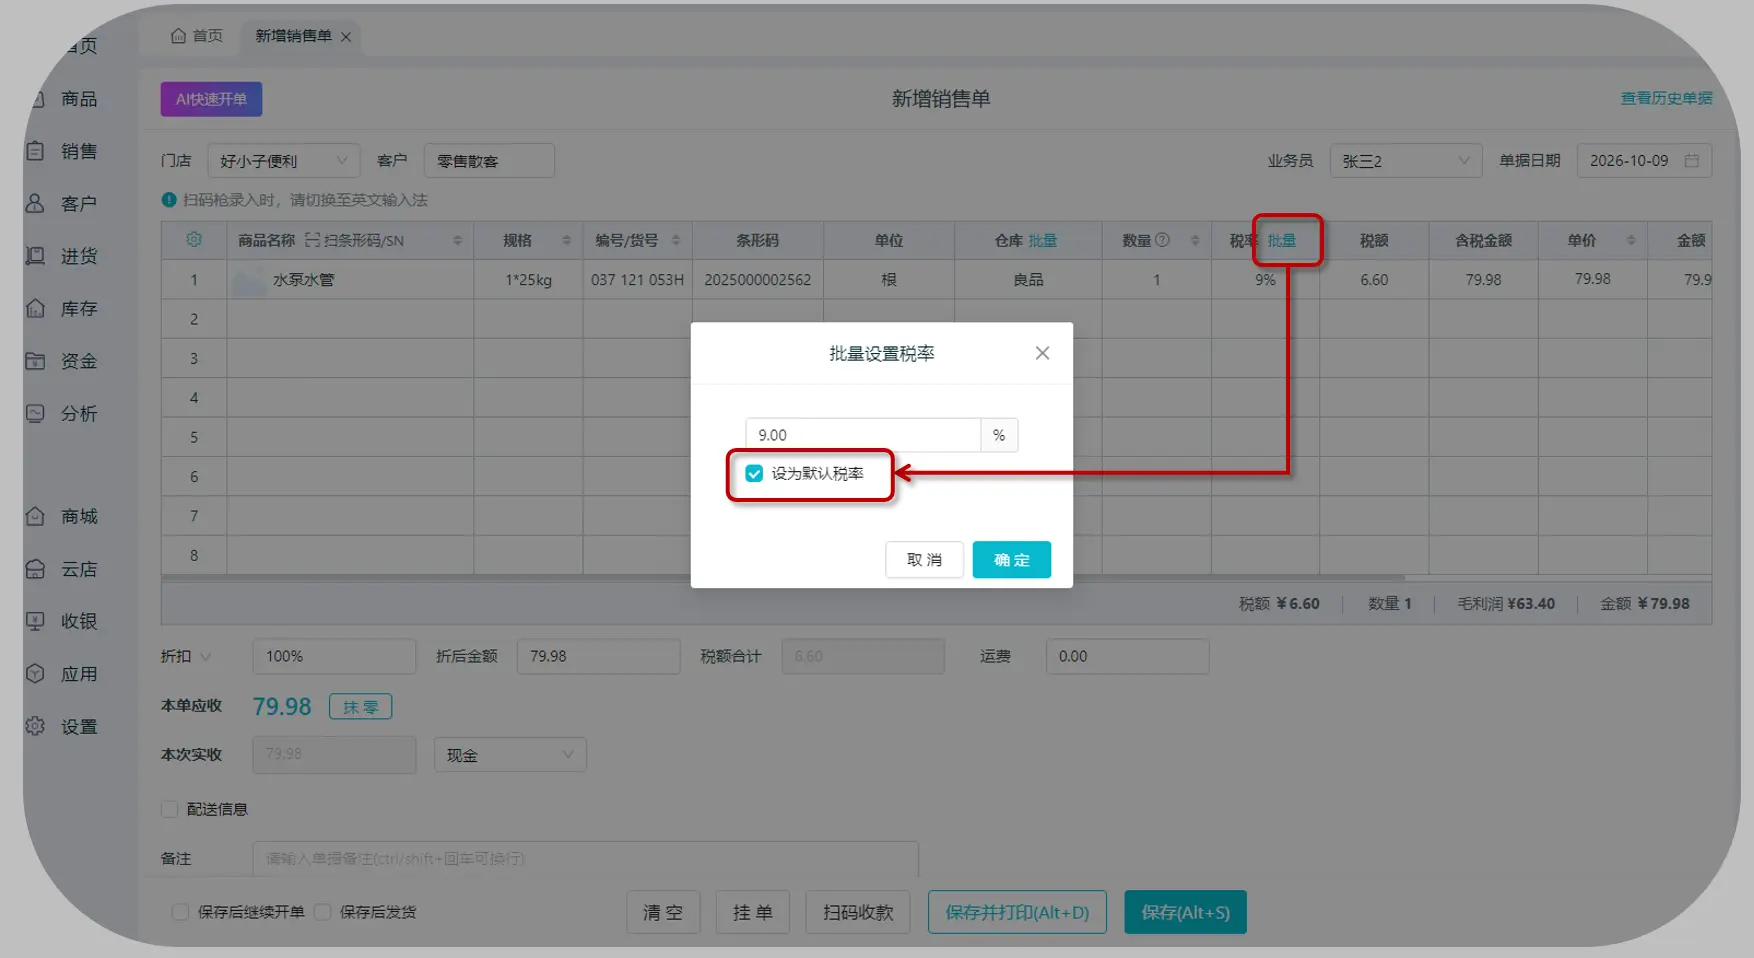
Task: Sort by the 单价 column arrows
Action: [1631, 240]
